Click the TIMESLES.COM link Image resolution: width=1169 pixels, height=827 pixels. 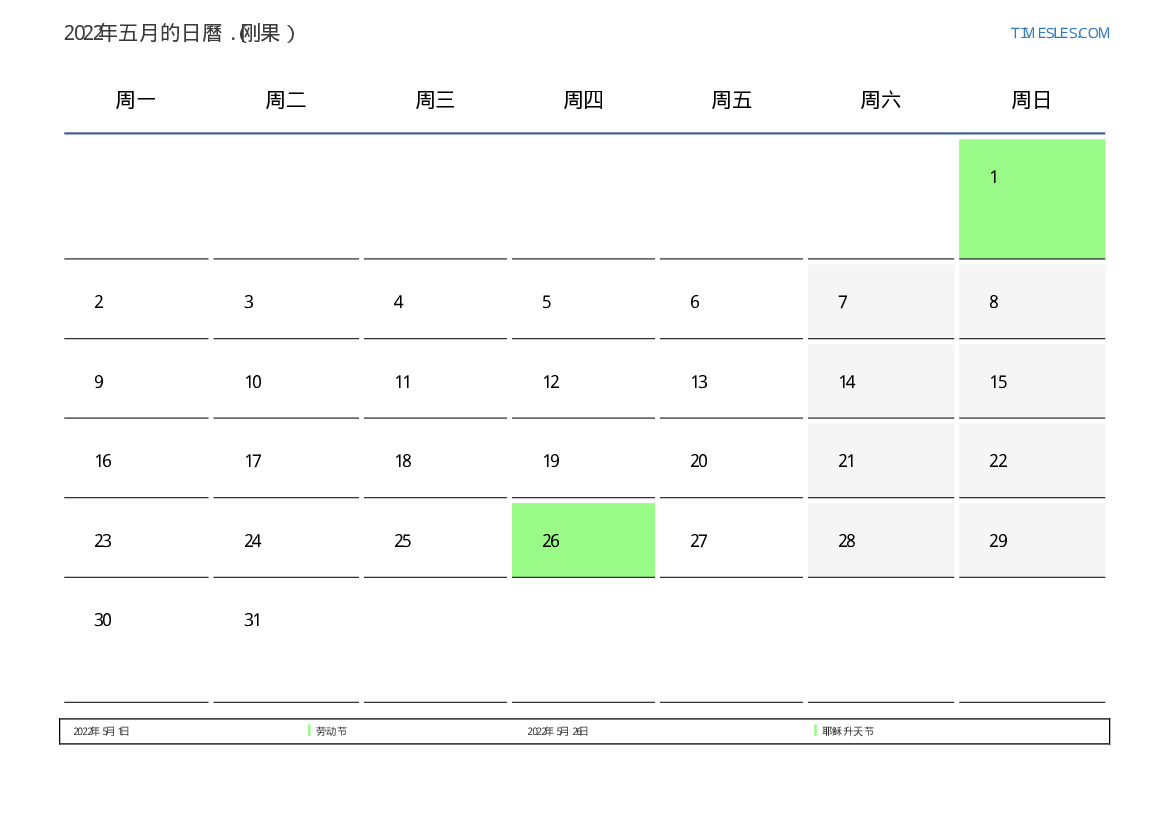click(x=1059, y=33)
